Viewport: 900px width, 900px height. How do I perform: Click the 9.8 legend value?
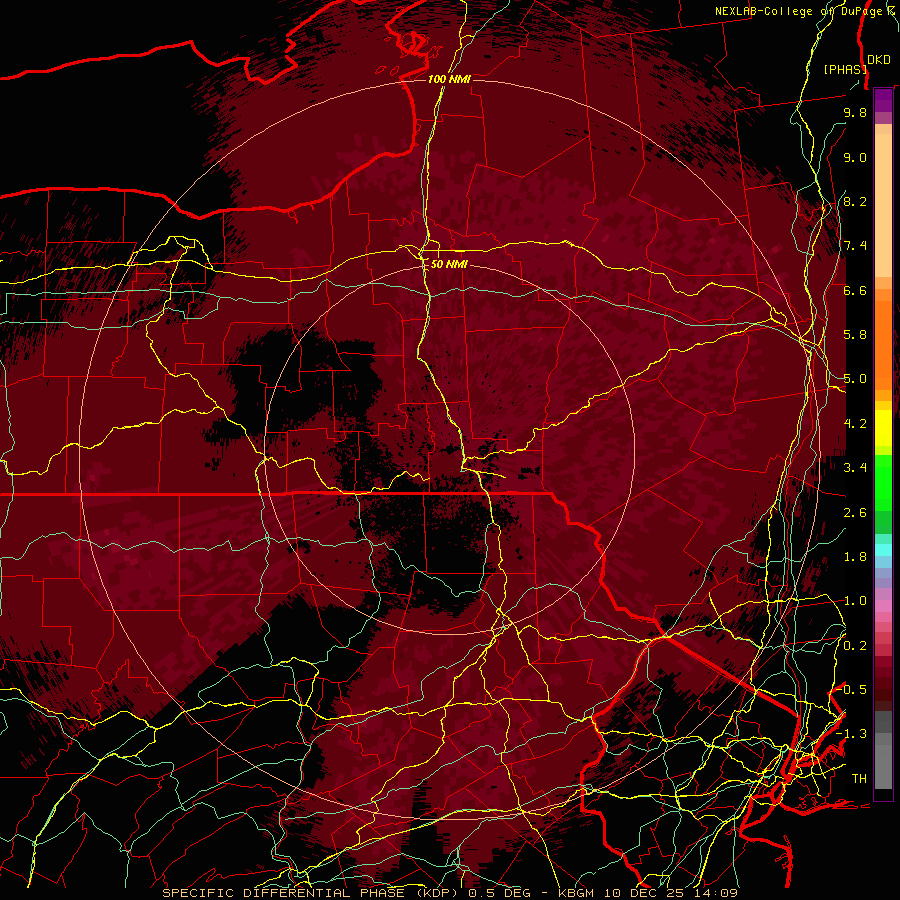pos(855,112)
